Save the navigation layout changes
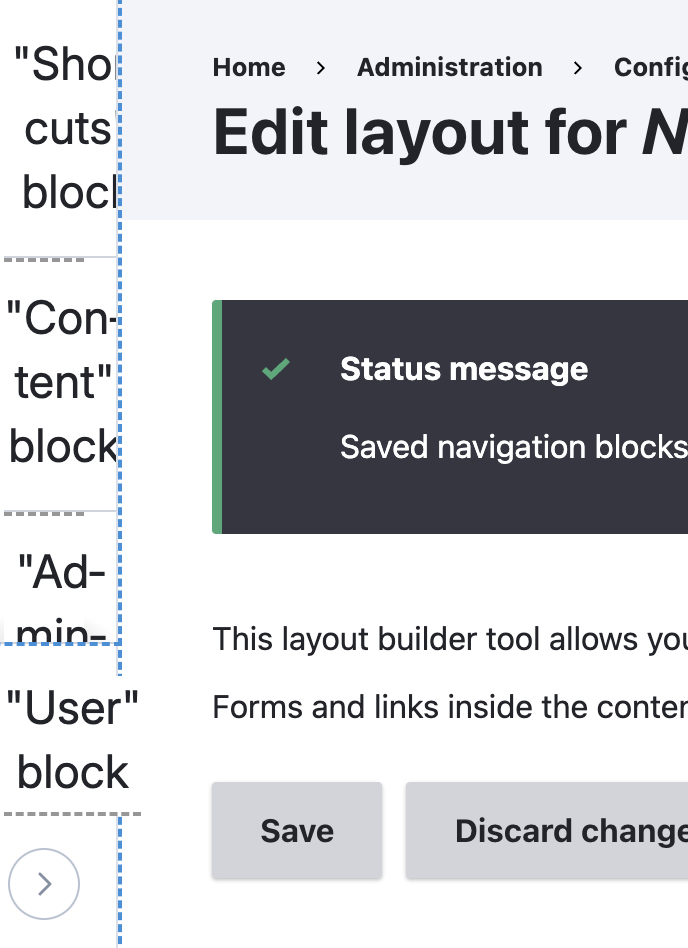The height and width of the screenshot is (948, 688). pyautogui.click(x=296, y=830)
